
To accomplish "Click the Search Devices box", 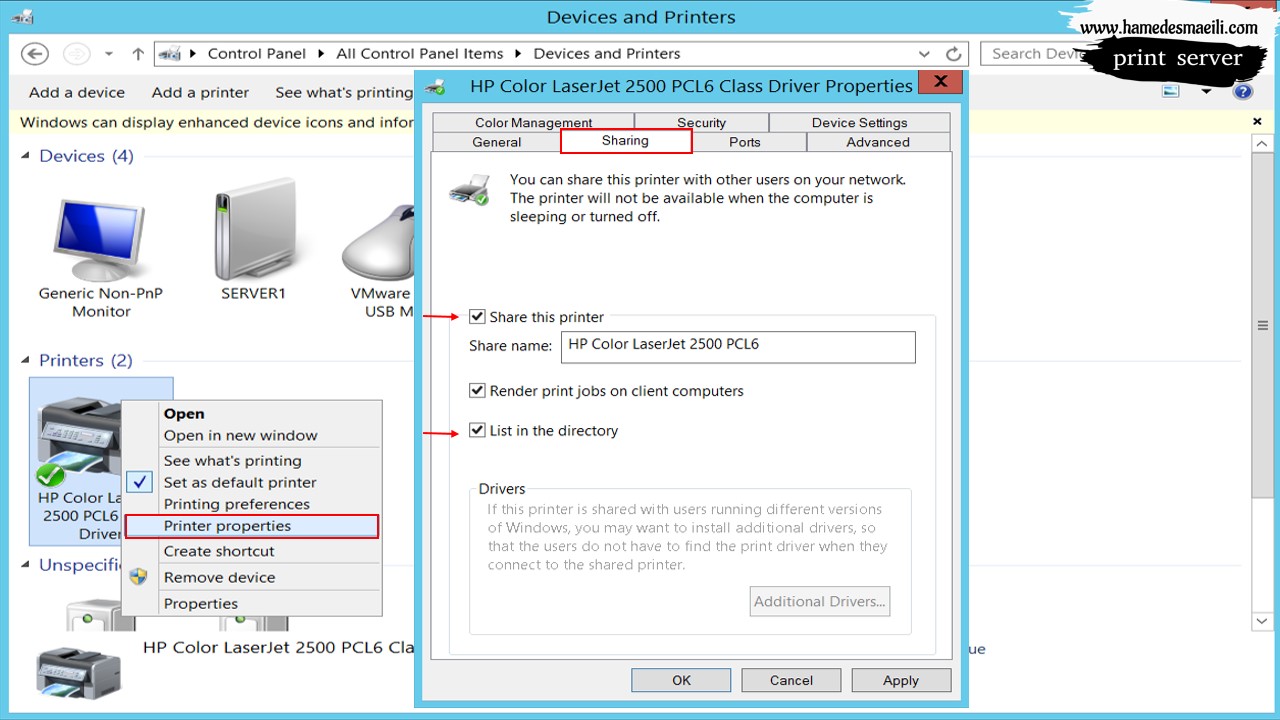I will point(1035,54).
